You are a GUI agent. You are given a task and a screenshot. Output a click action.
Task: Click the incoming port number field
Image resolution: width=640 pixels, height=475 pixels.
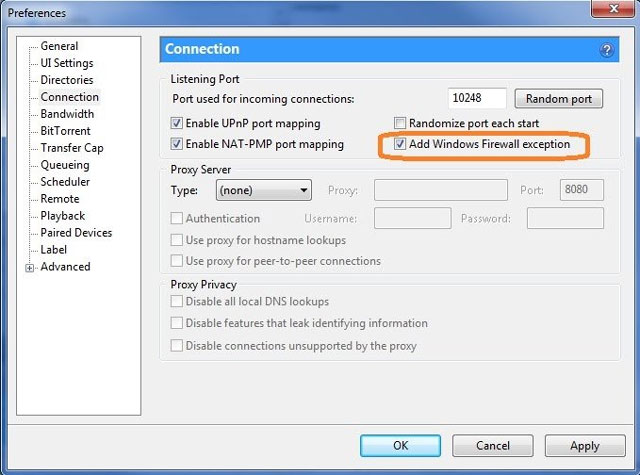pos(477,98)
